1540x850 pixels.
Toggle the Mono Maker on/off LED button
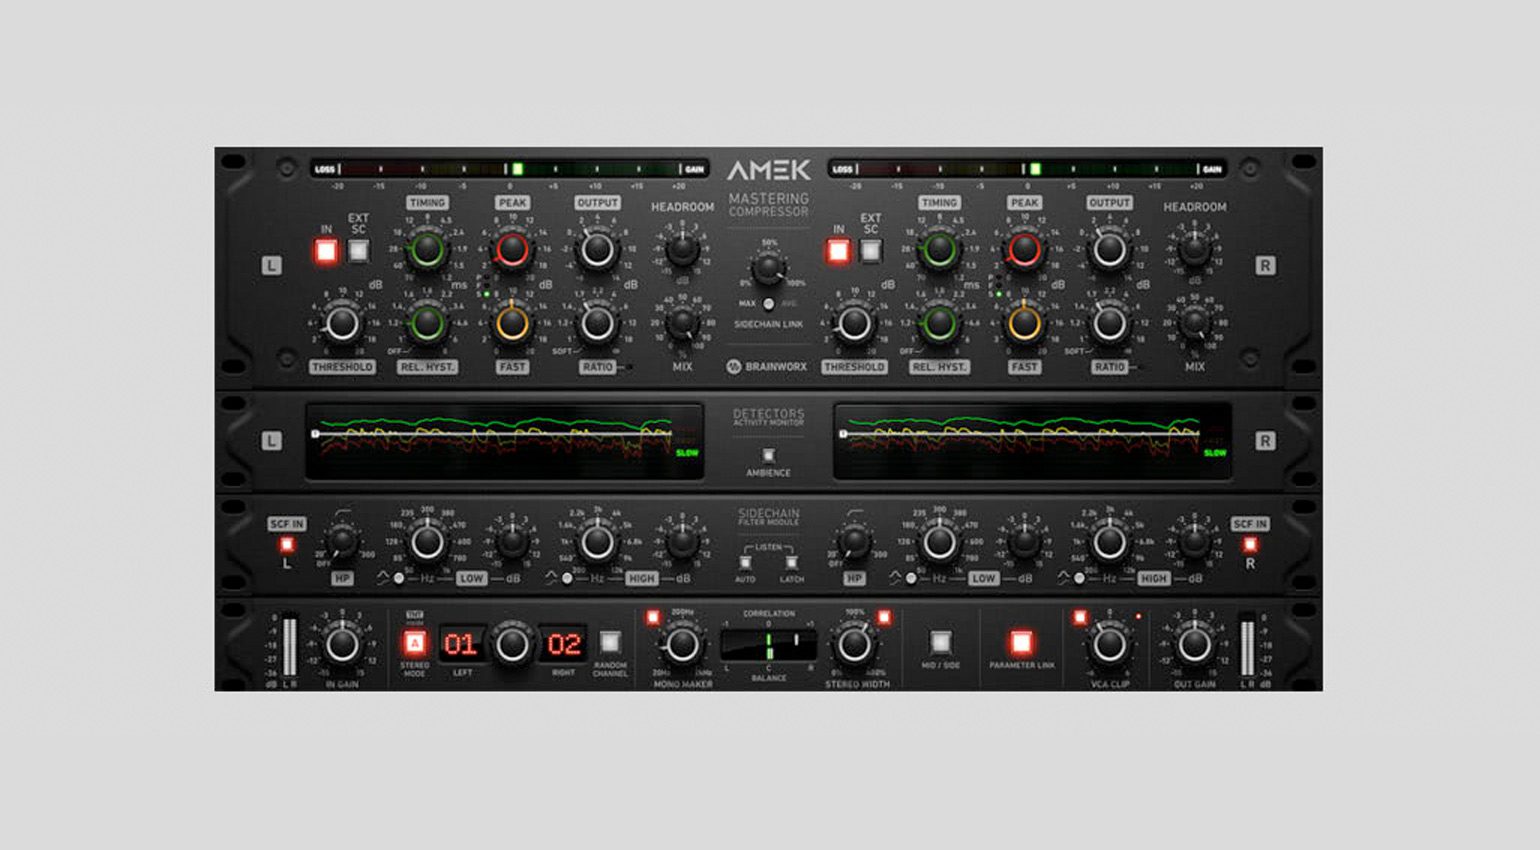[653, 617]
